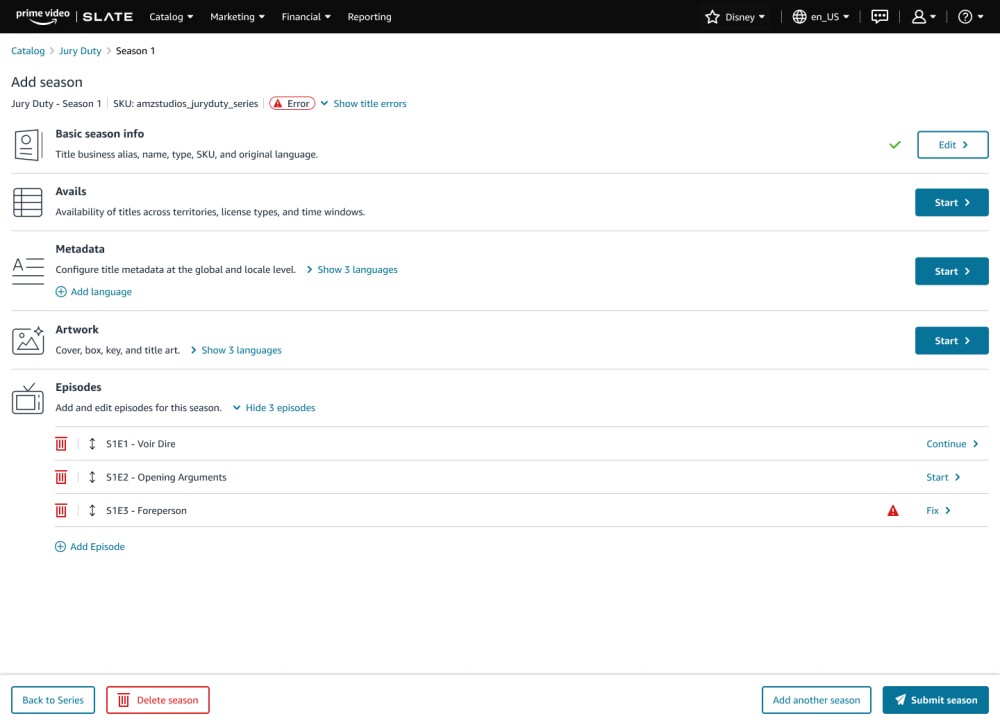Click Start button for Avails section
Screen dimensions: 1000x725
(951, 203)
